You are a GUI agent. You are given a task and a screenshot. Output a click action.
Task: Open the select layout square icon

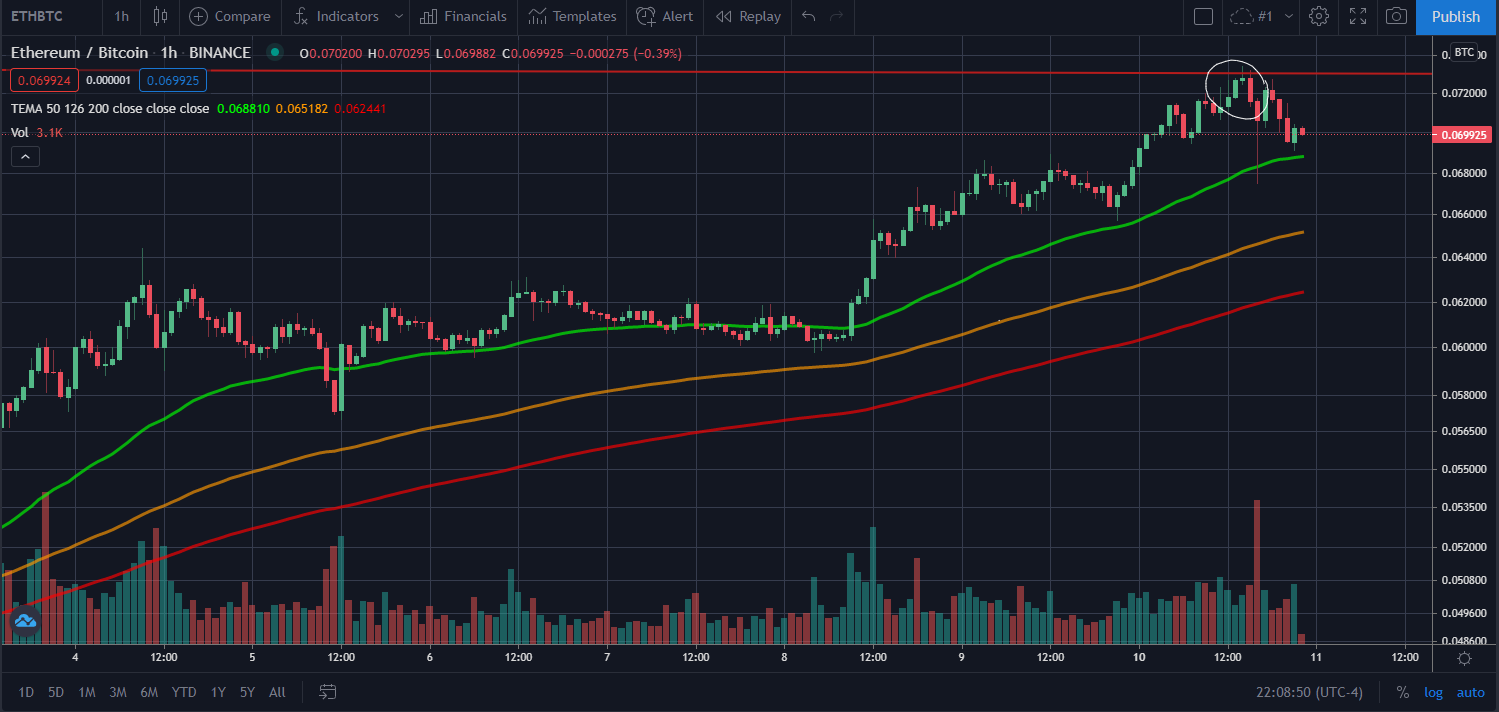(x=1204, y=16)
